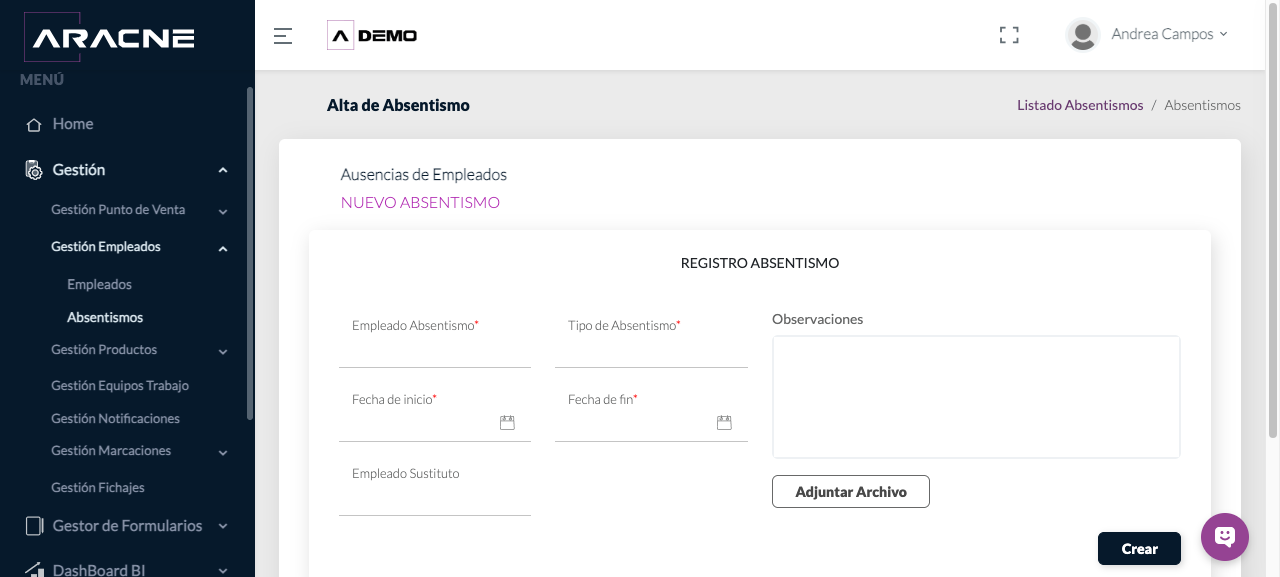Image resolution: width=1280 pixels, height=577 pixels.
Task: Click the Alta de Absentismo title
Action: point(398,105)
